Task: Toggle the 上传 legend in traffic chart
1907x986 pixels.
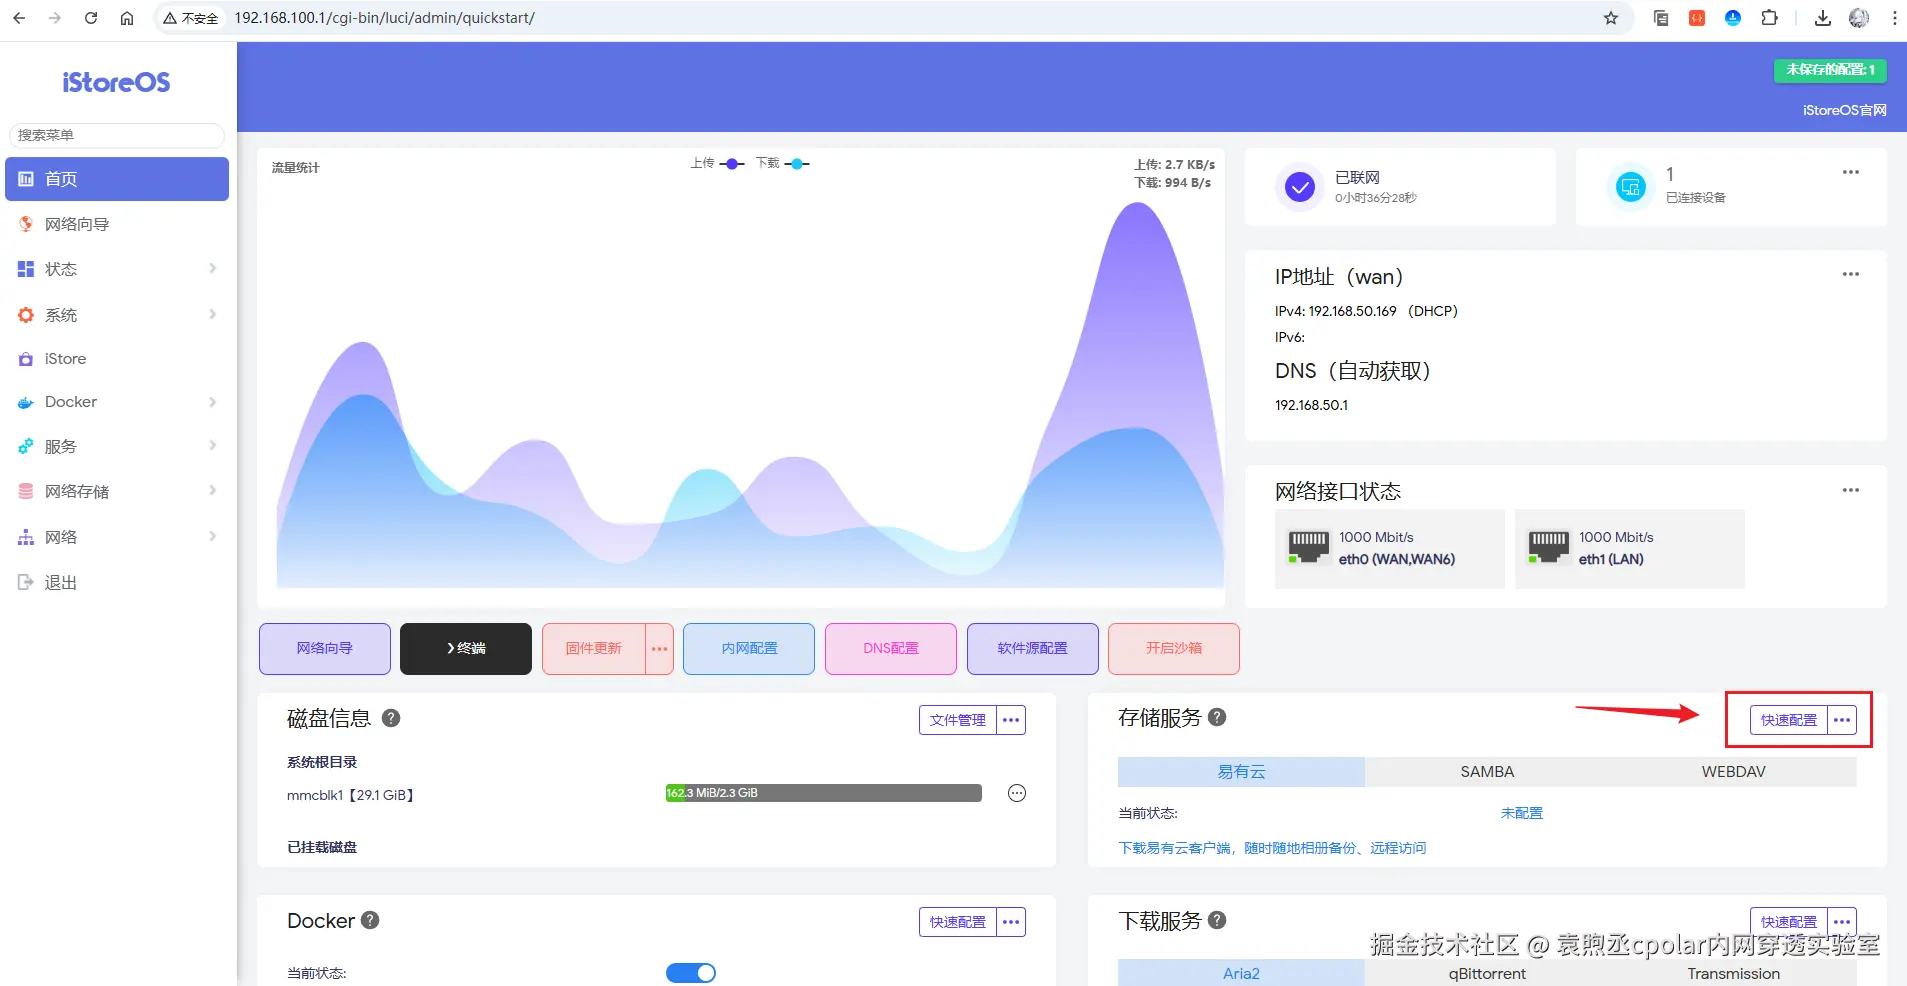Action: [717, 163]
